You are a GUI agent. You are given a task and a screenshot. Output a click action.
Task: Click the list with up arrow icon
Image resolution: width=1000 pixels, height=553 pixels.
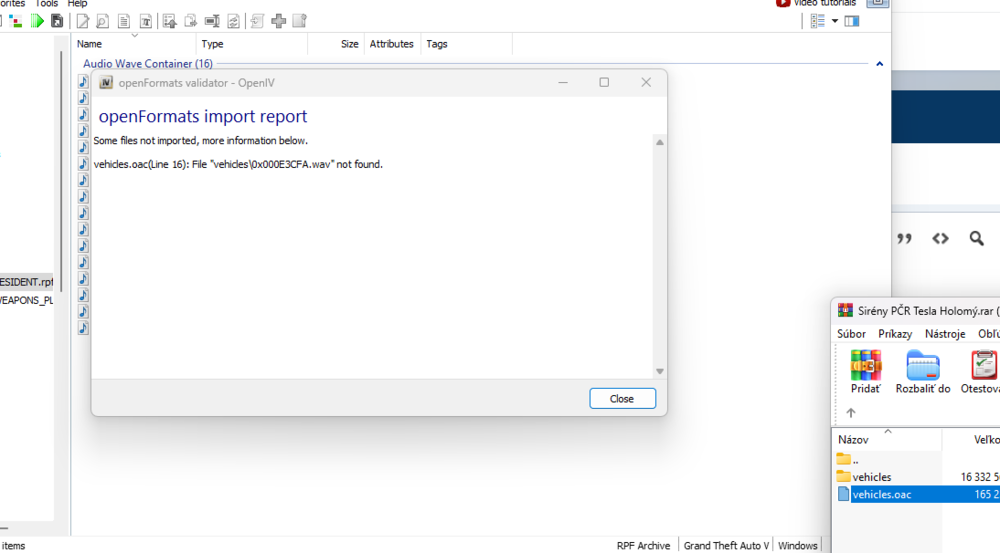170,21
